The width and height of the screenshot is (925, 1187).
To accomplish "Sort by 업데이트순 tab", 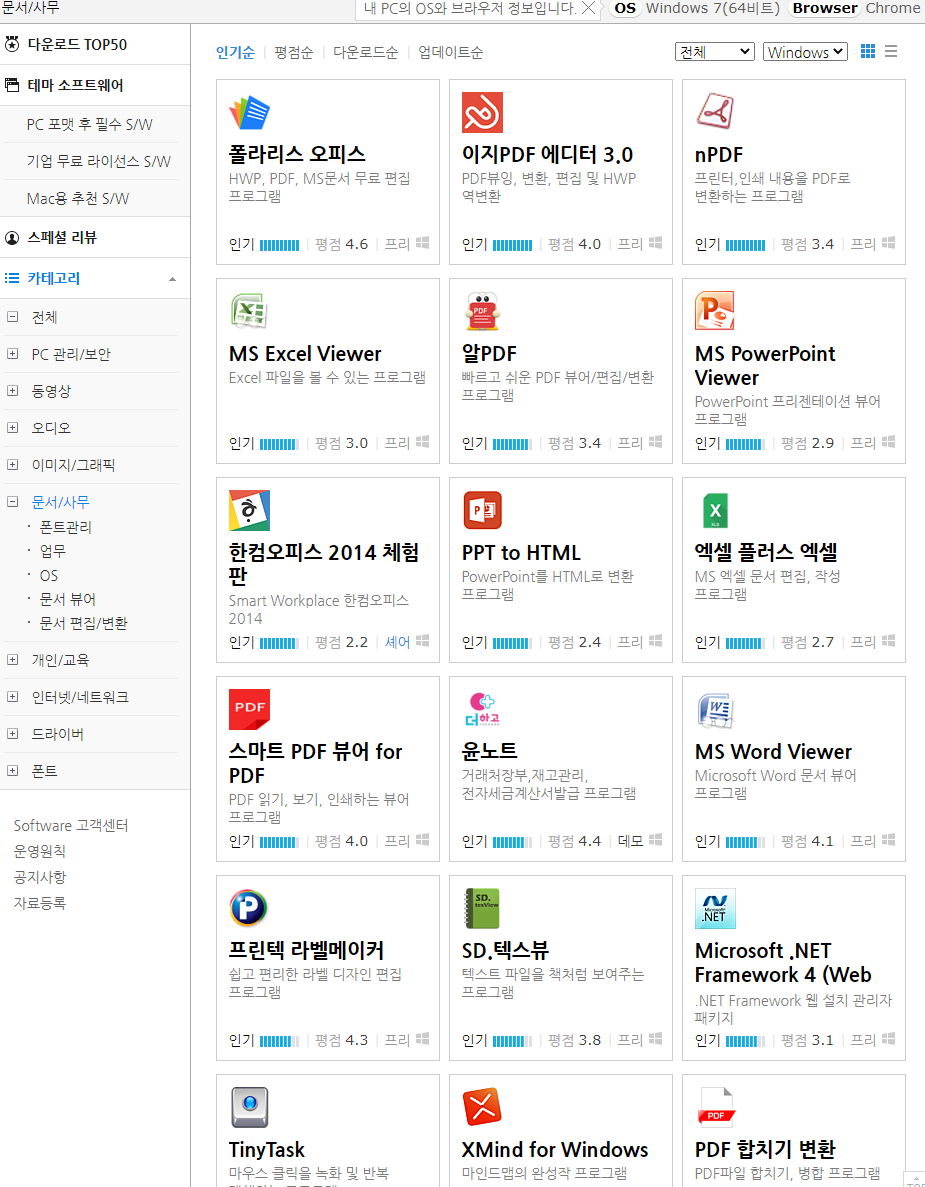I will (450, 52).
